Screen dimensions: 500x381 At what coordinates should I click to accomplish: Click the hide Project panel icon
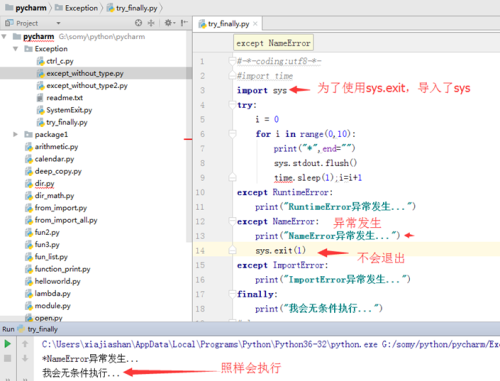click(183, 23)
